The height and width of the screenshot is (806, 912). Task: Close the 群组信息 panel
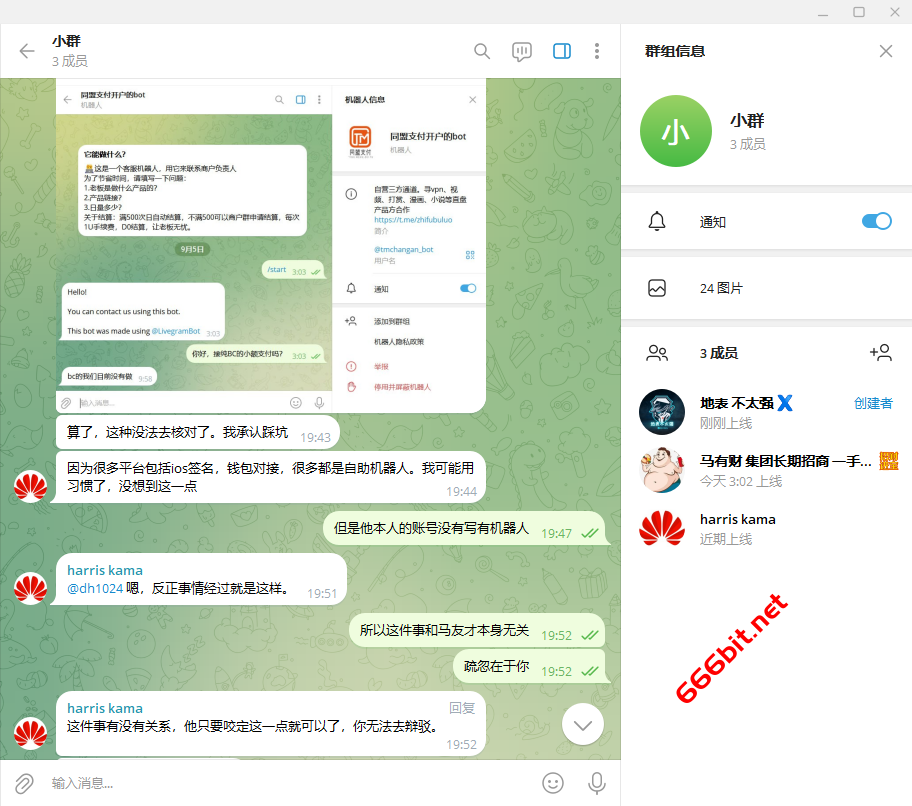tap(885, 51)
